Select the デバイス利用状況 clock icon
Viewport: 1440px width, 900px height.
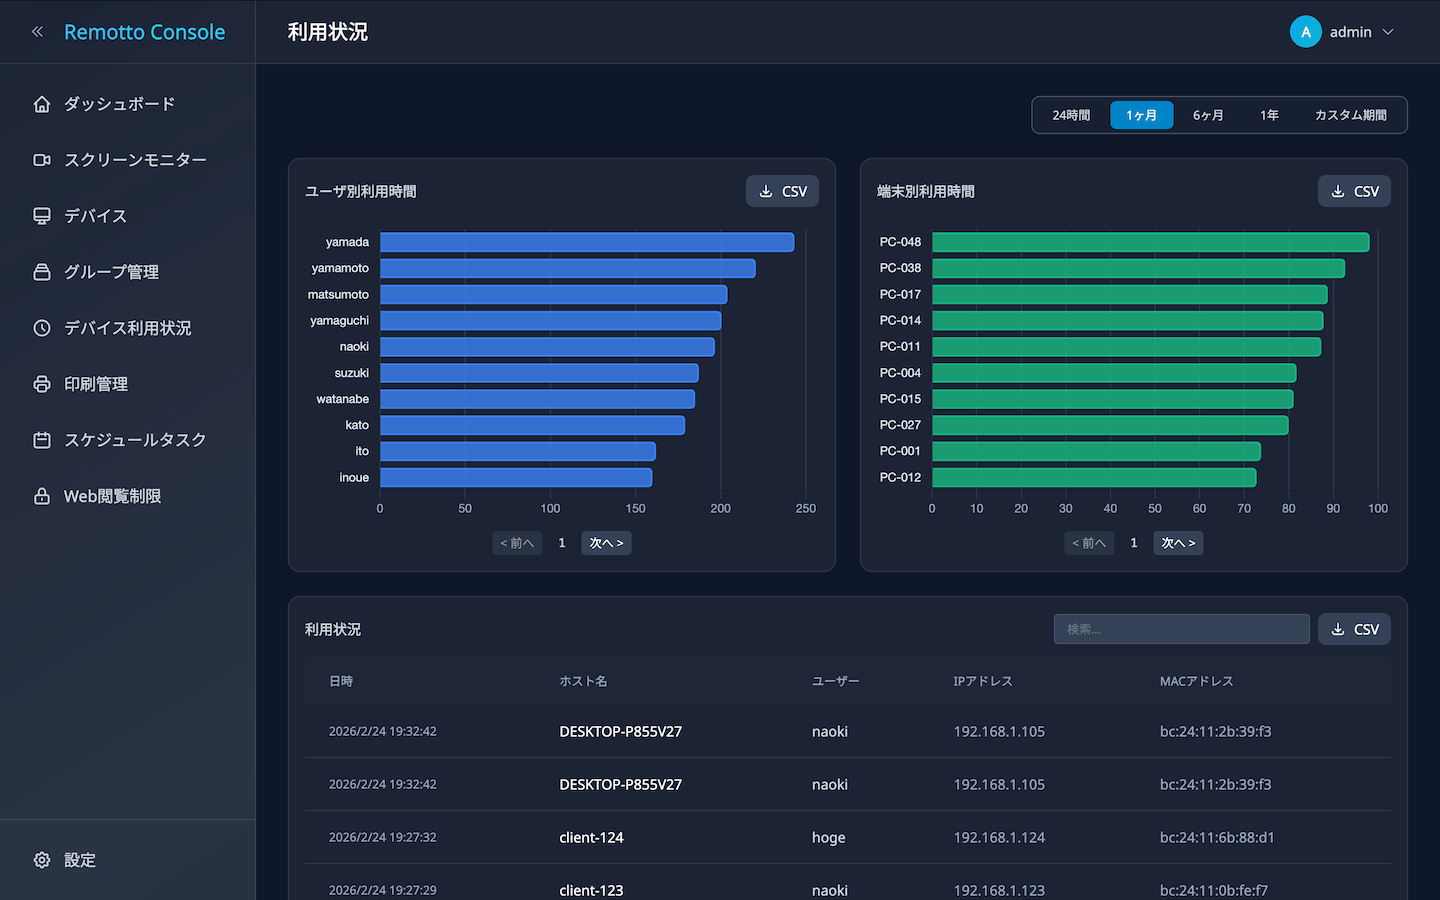42,328
